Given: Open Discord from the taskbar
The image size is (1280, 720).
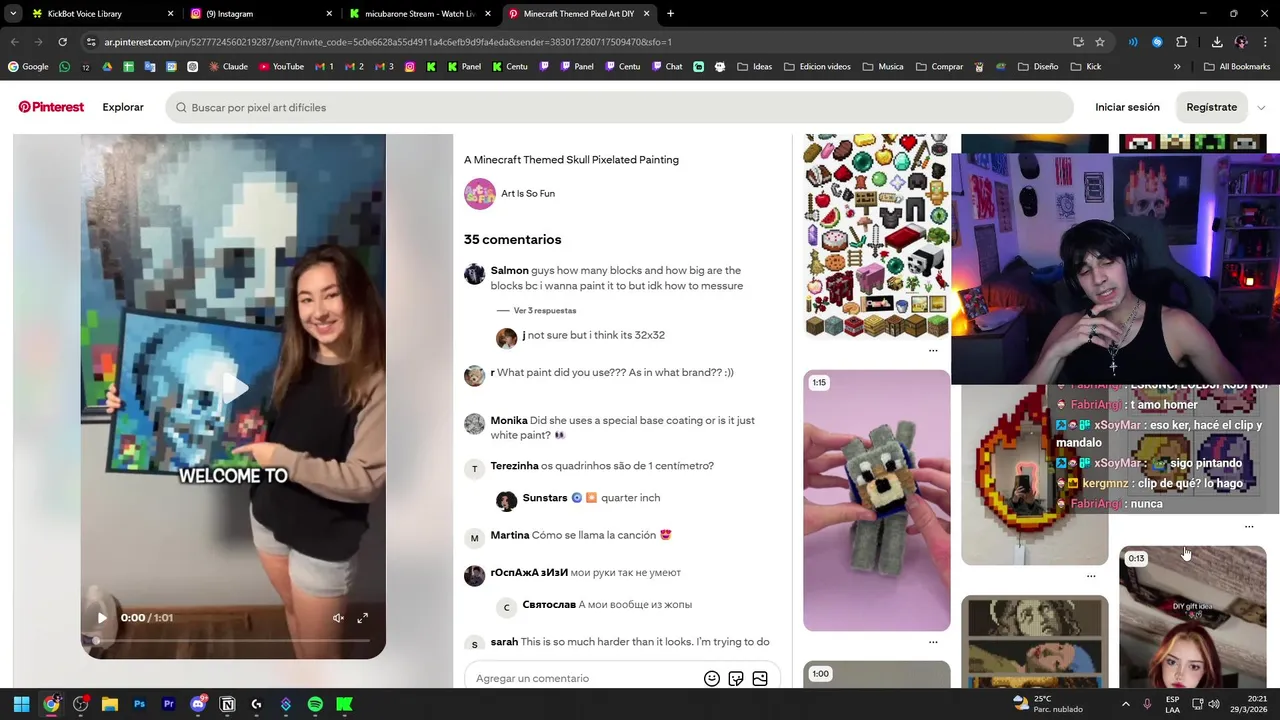Looking at the screenshot, I should 198,704.
